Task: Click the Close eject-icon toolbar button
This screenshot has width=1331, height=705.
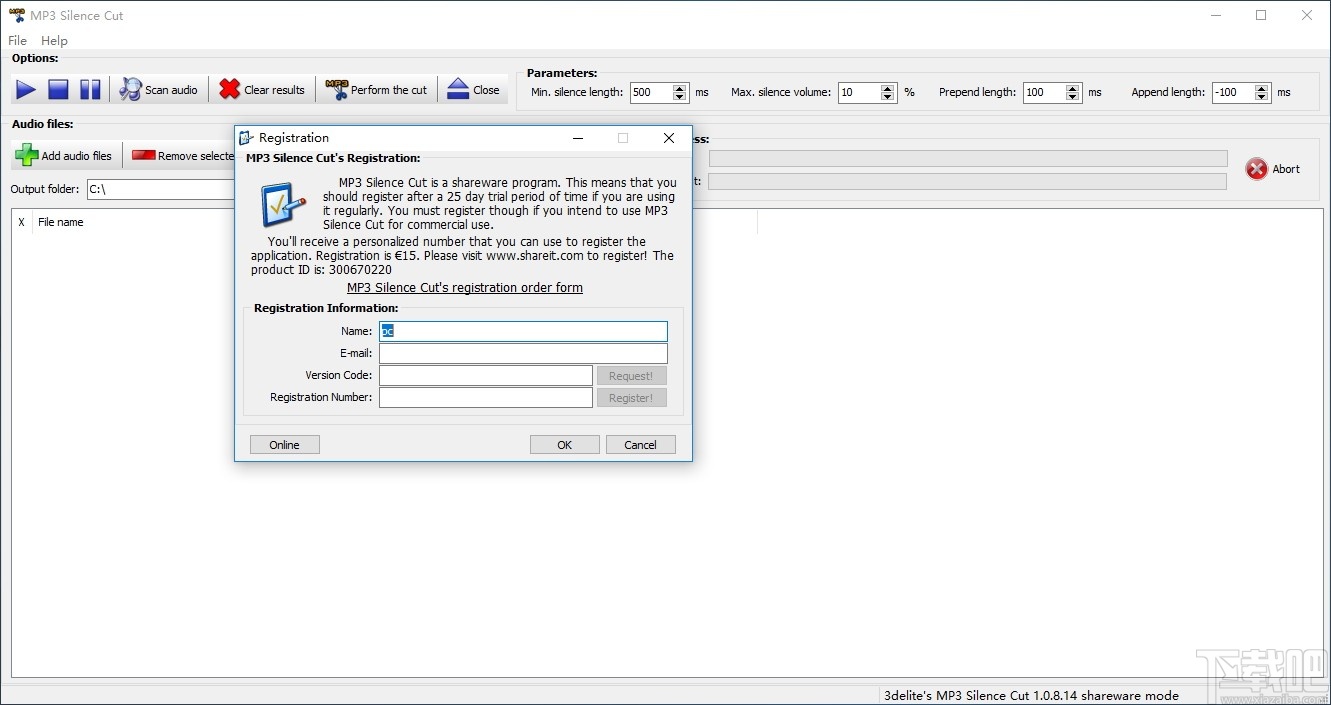Action: (473, 90)
